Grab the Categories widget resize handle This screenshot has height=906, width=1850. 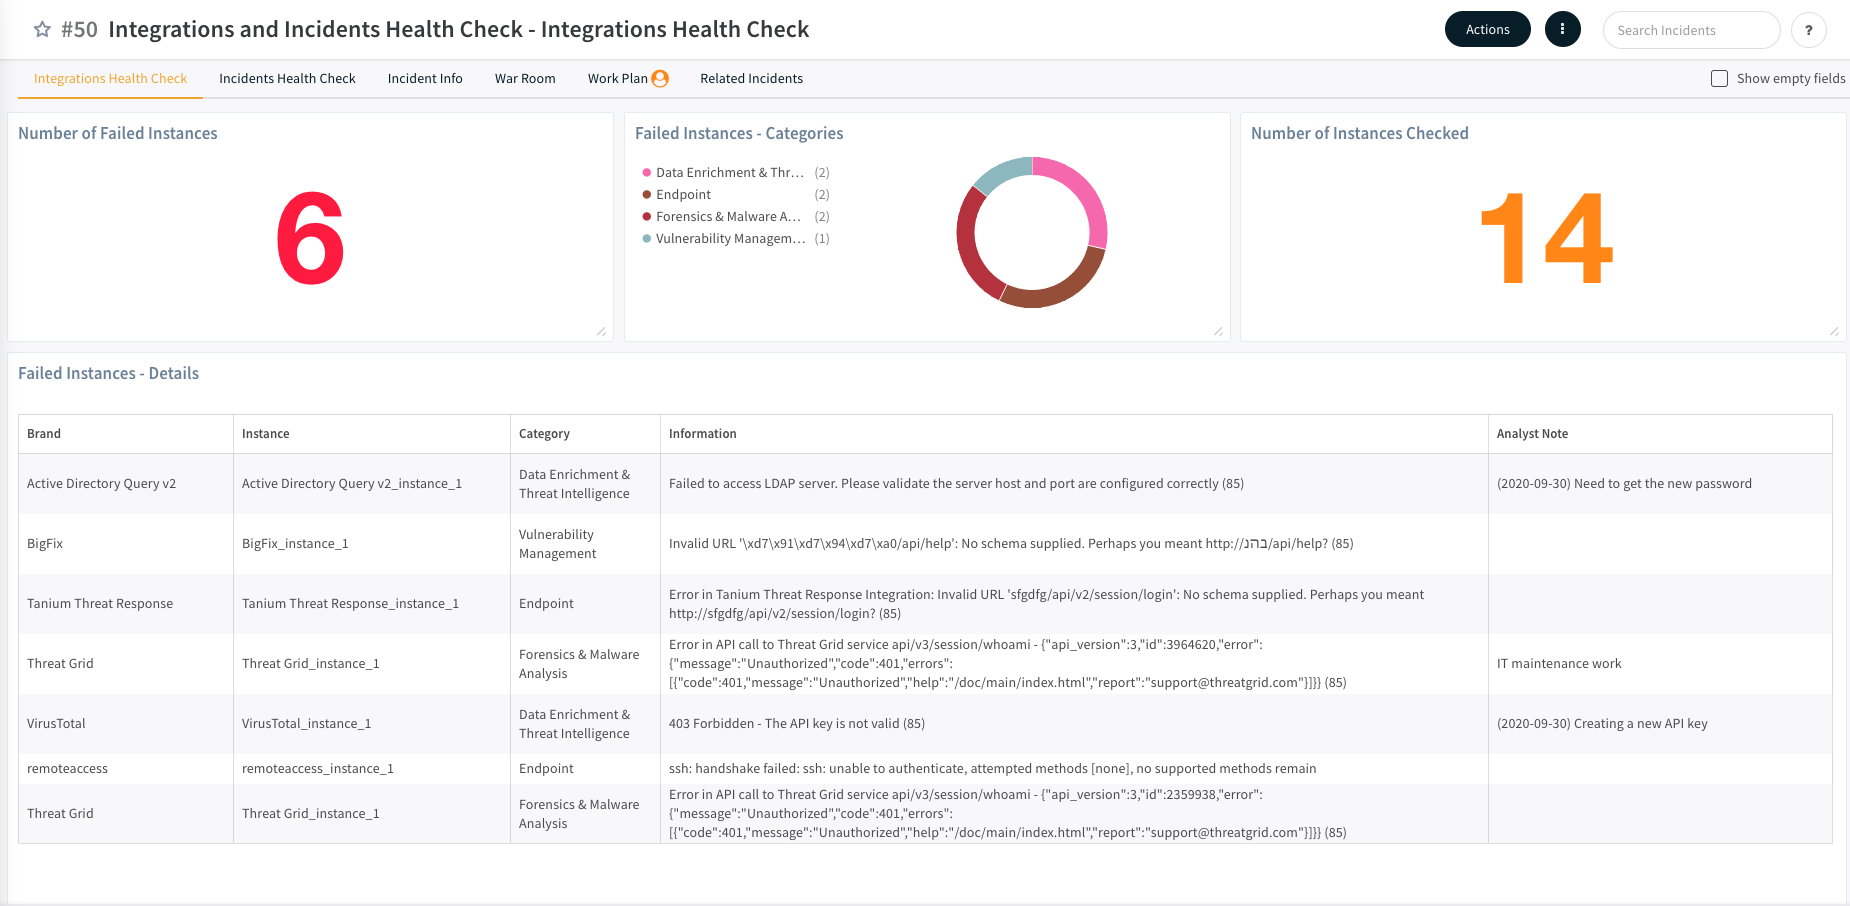click(x=1218, y=331)
